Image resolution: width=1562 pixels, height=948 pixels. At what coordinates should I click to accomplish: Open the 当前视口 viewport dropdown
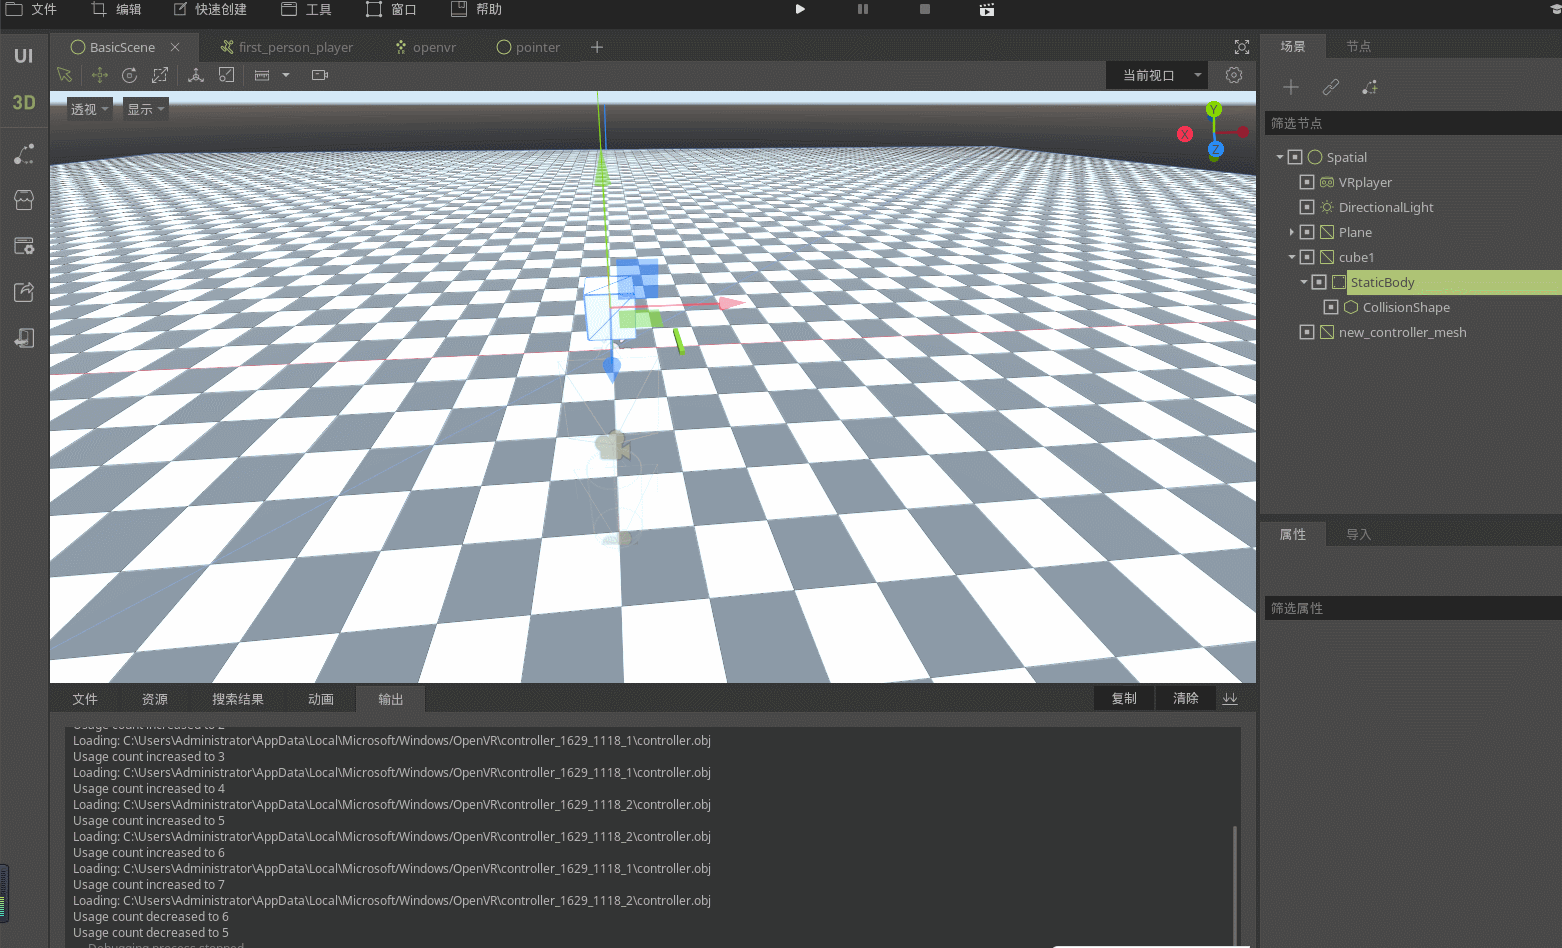1157,75
